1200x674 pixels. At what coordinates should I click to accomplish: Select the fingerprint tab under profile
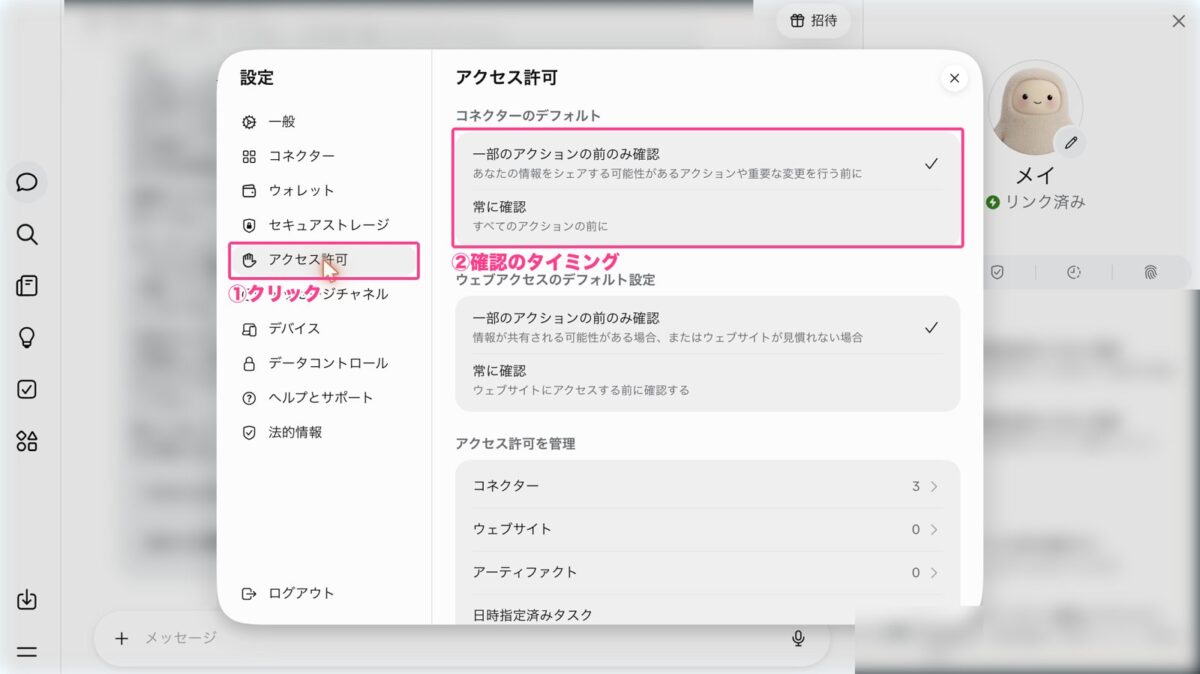click(1150, 272)
